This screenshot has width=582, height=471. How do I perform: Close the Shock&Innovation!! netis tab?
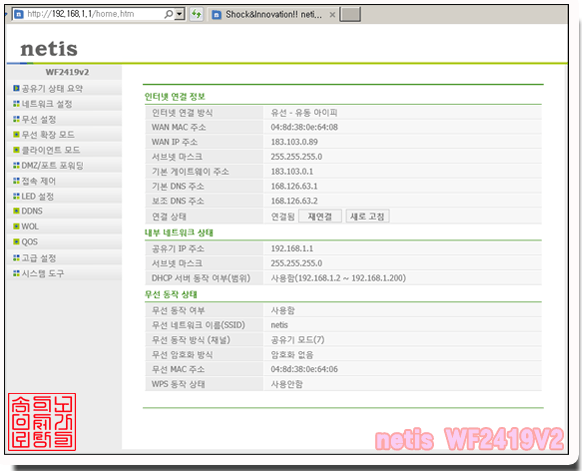click(332, 14)
